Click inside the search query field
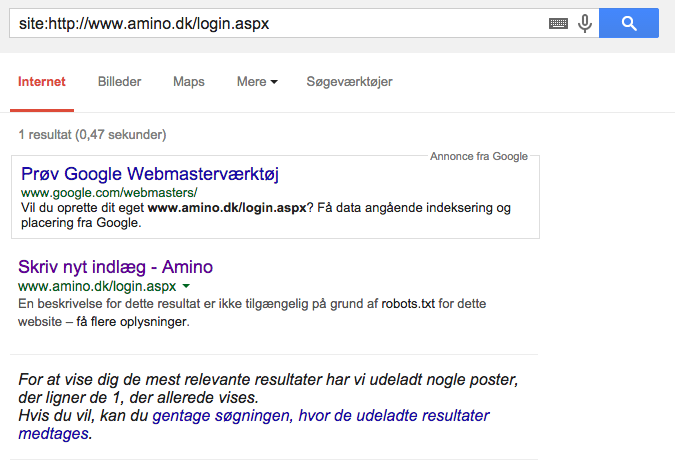 270,24
